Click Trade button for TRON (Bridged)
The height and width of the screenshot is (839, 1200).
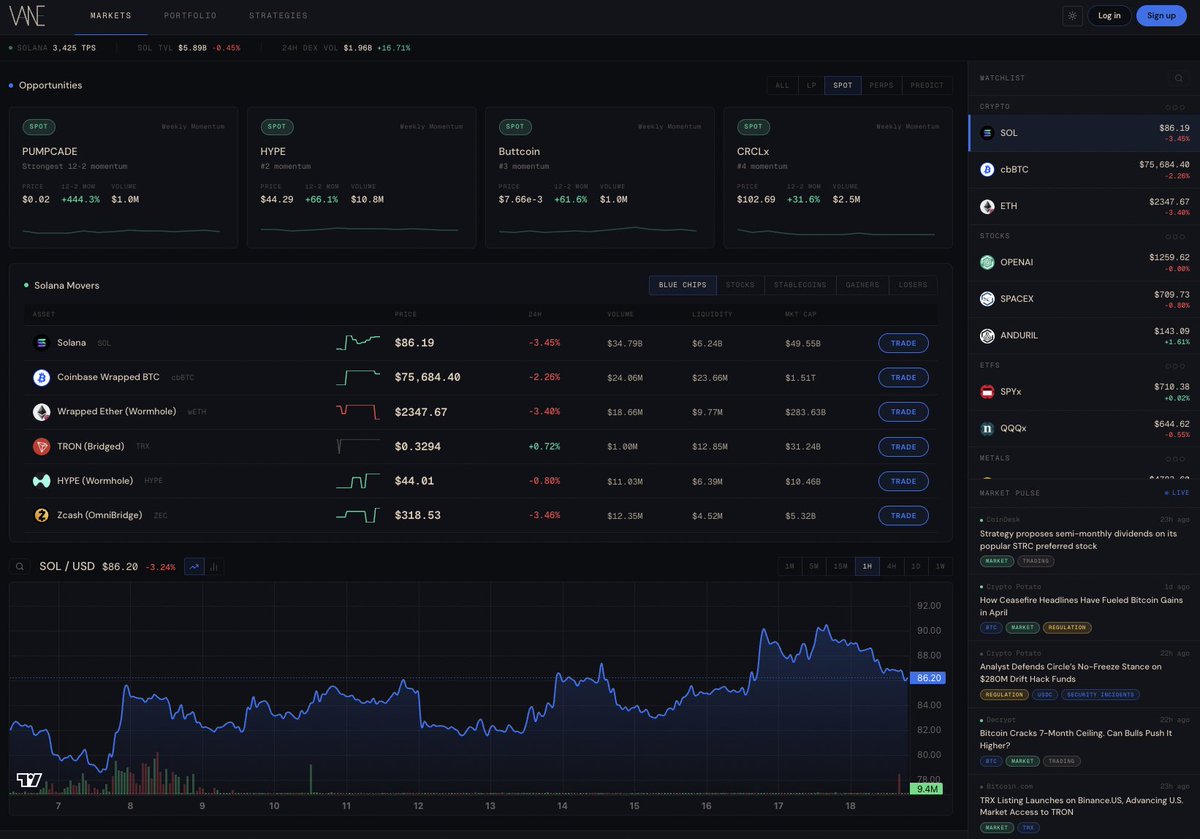click(903, 446)
